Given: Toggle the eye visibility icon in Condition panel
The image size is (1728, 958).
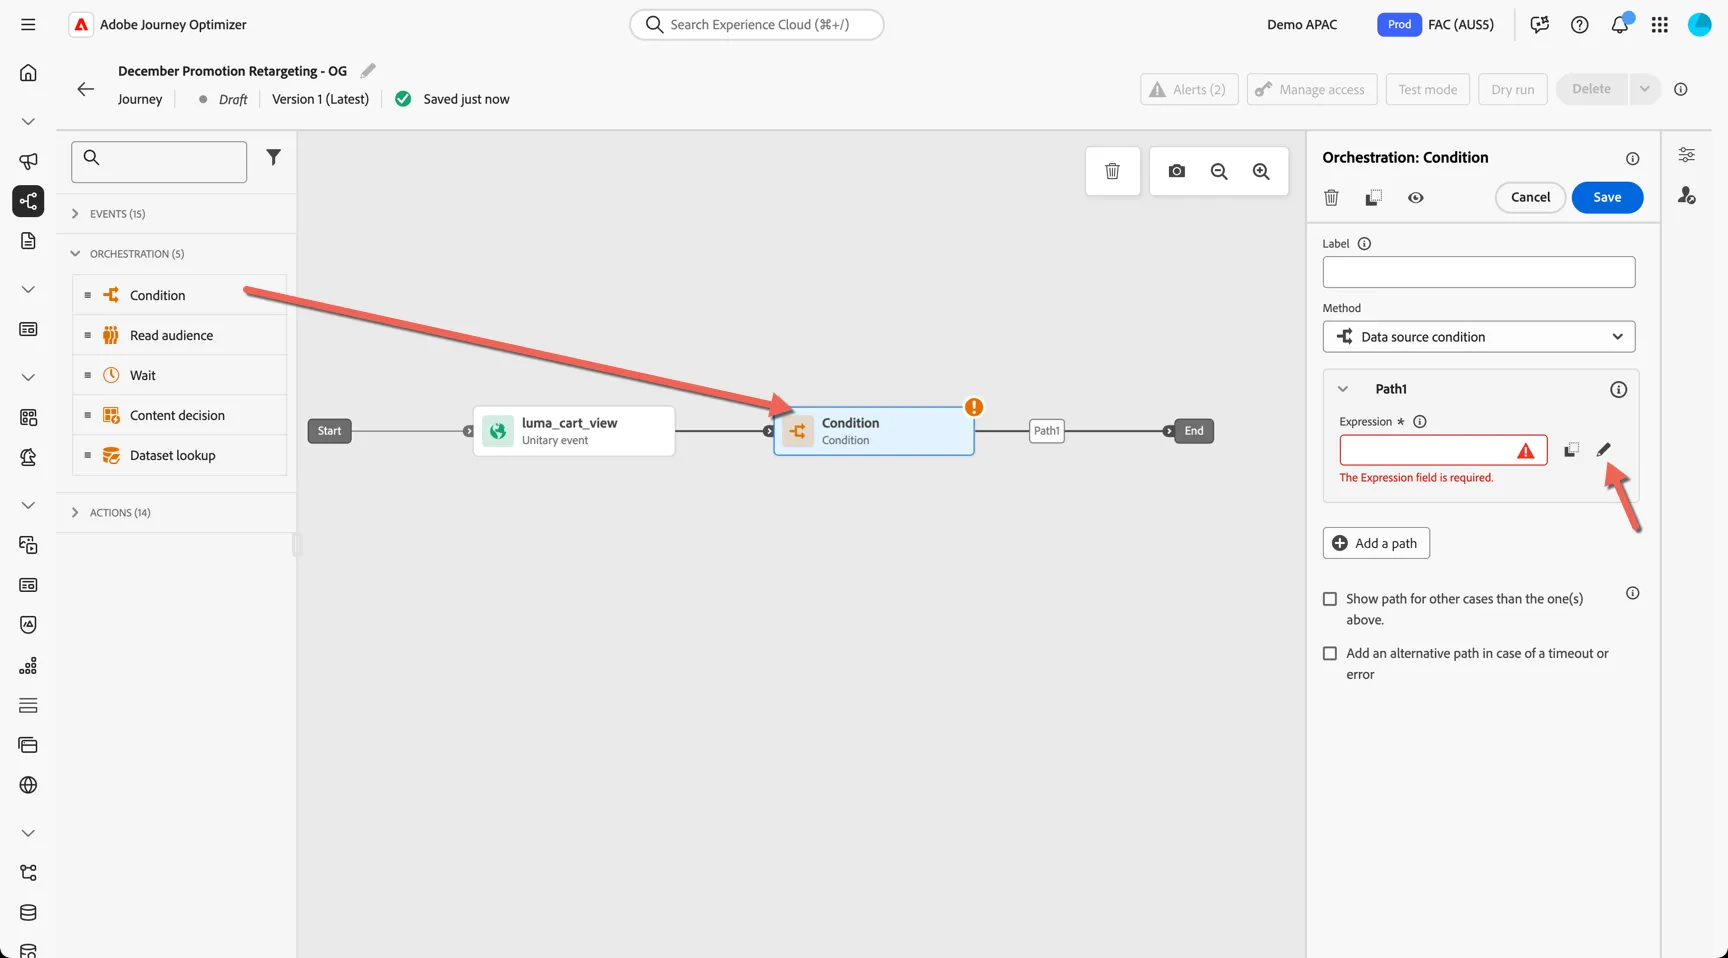Looking at the screenshot, I should [x=1416, y=198].
